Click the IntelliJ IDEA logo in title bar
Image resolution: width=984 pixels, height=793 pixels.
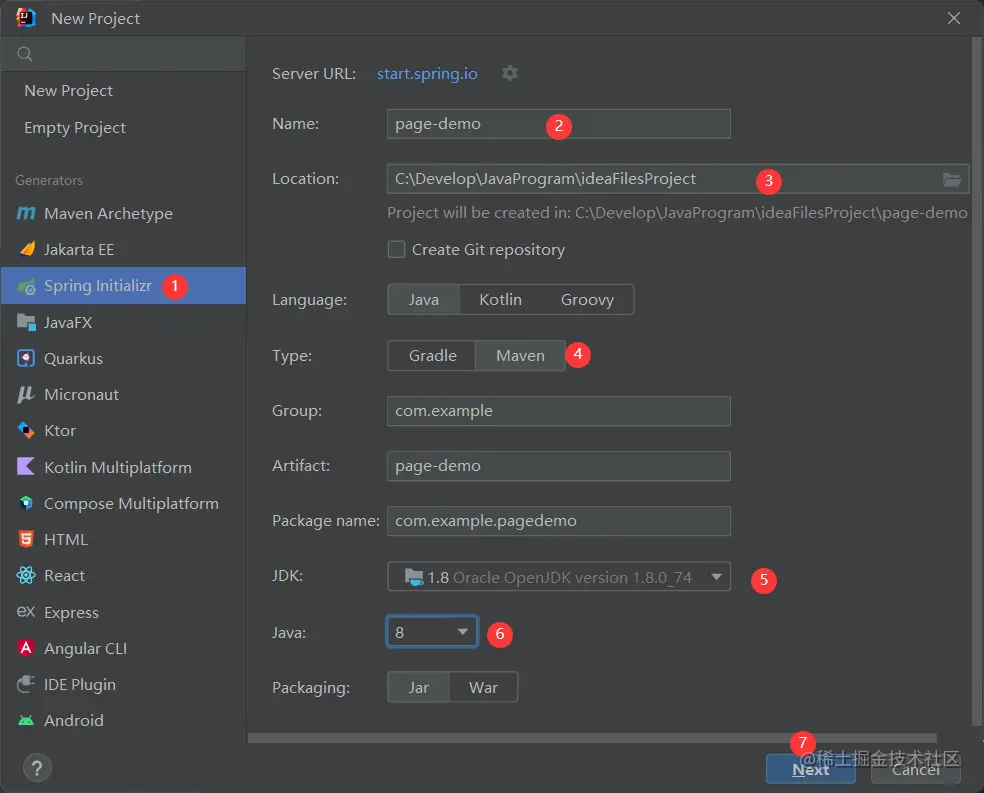(x=26, y=18)
